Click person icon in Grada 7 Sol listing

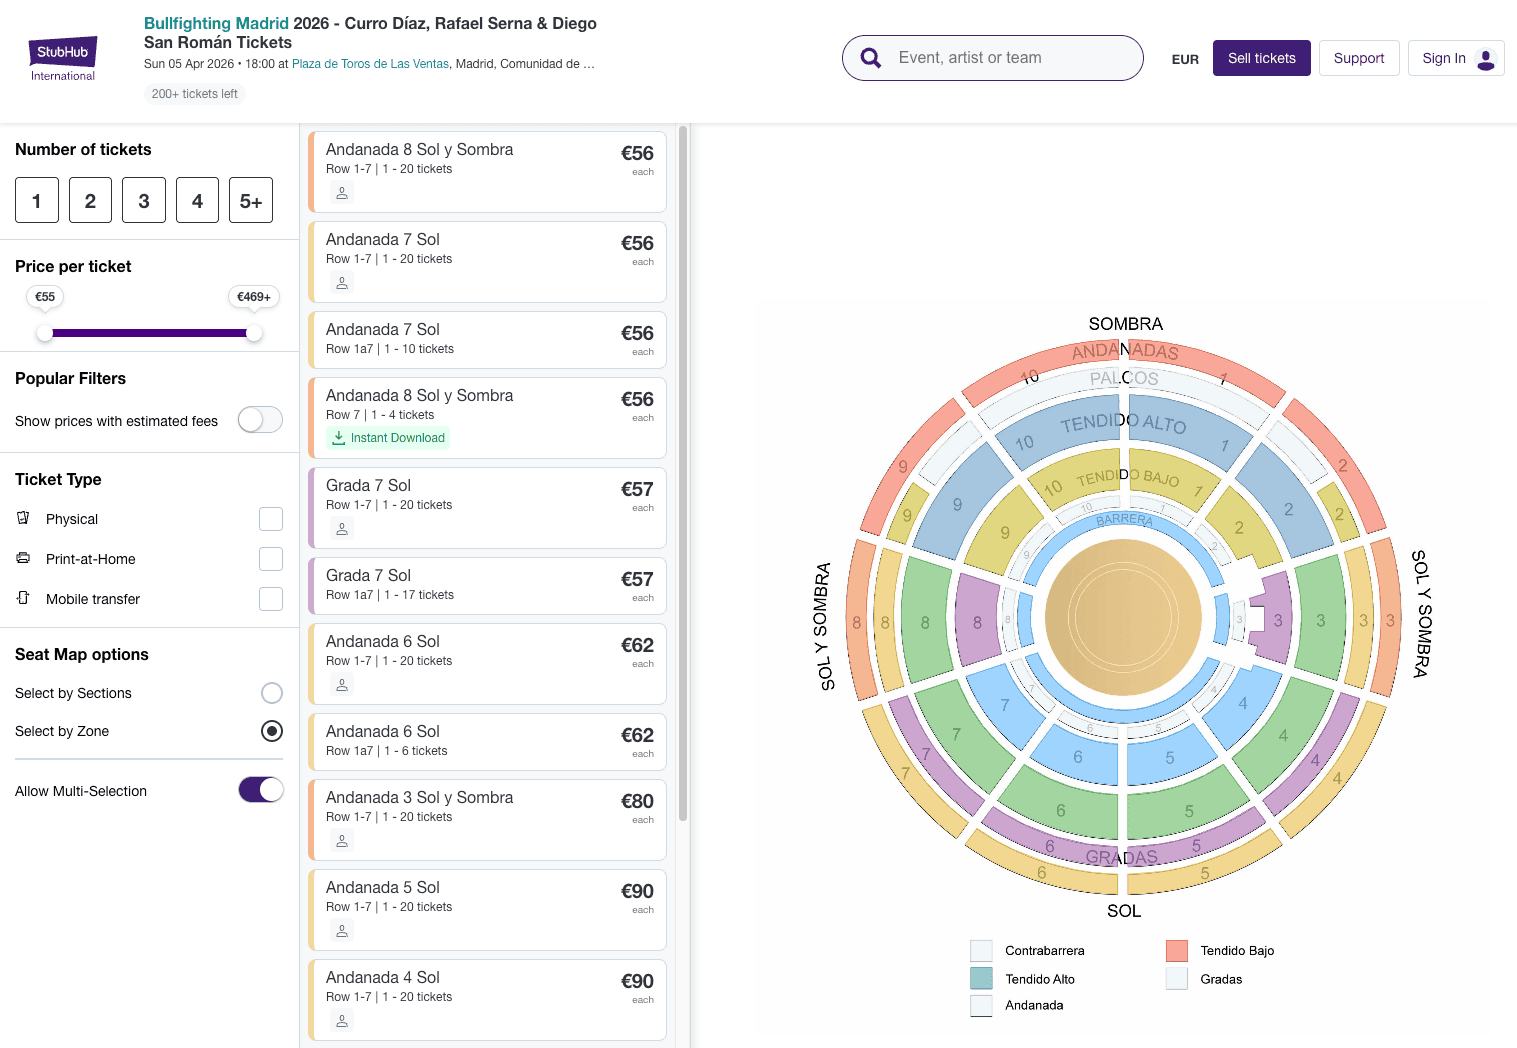click(342, 529)
